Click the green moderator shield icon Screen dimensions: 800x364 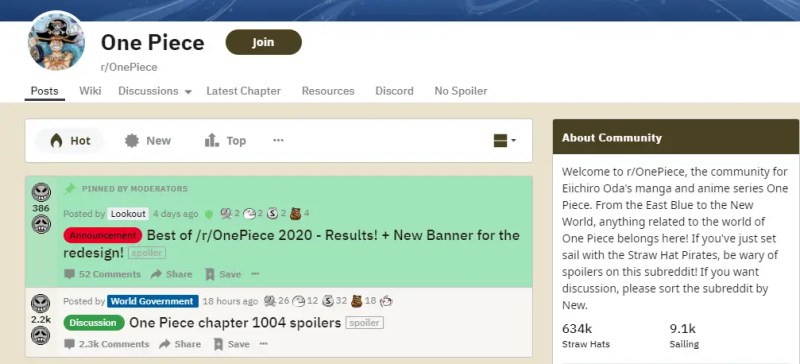pyautogui.click(x=208, y=214)
